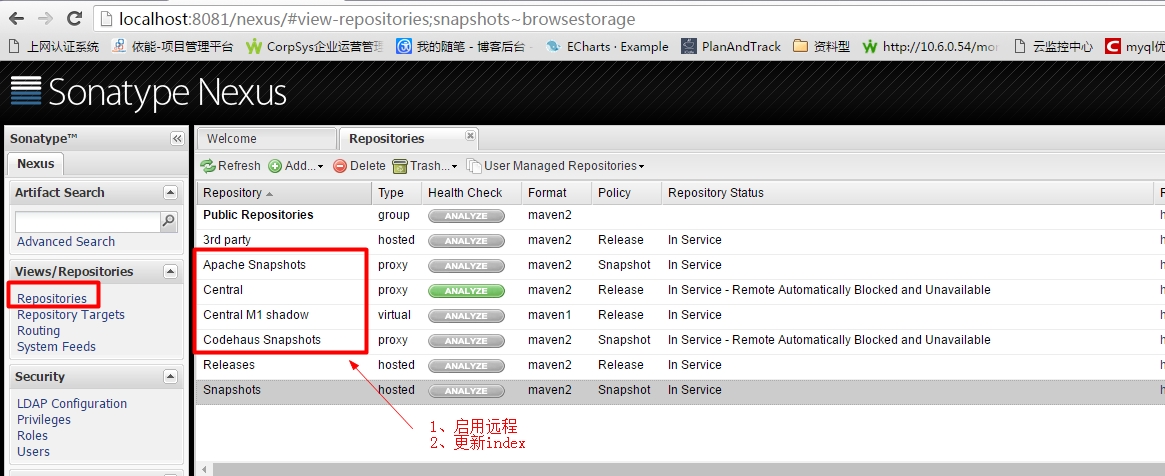The image size is (1165, 476).
Task: Refresh the repository list
Action: (230, 166)
